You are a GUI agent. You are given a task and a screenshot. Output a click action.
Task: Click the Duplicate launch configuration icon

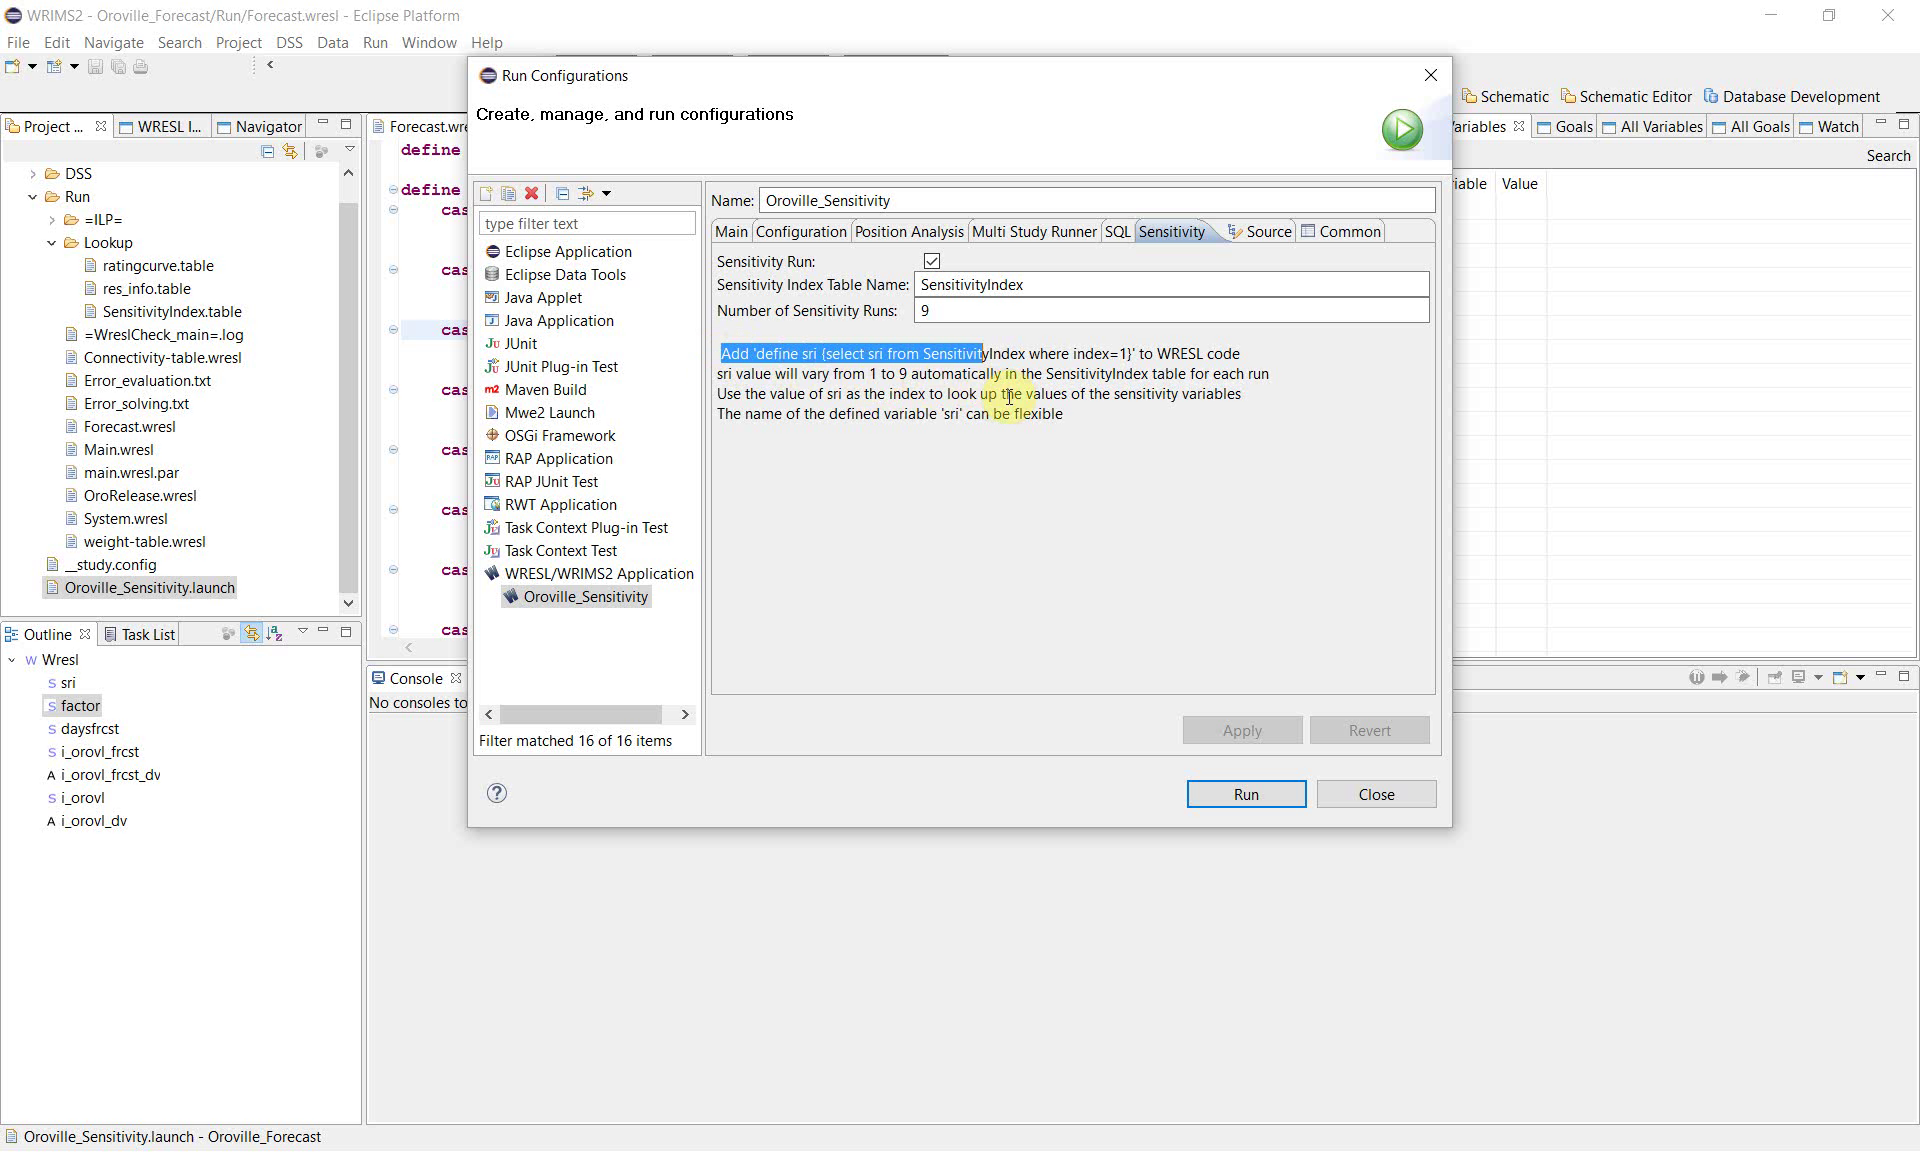[508, 194]
